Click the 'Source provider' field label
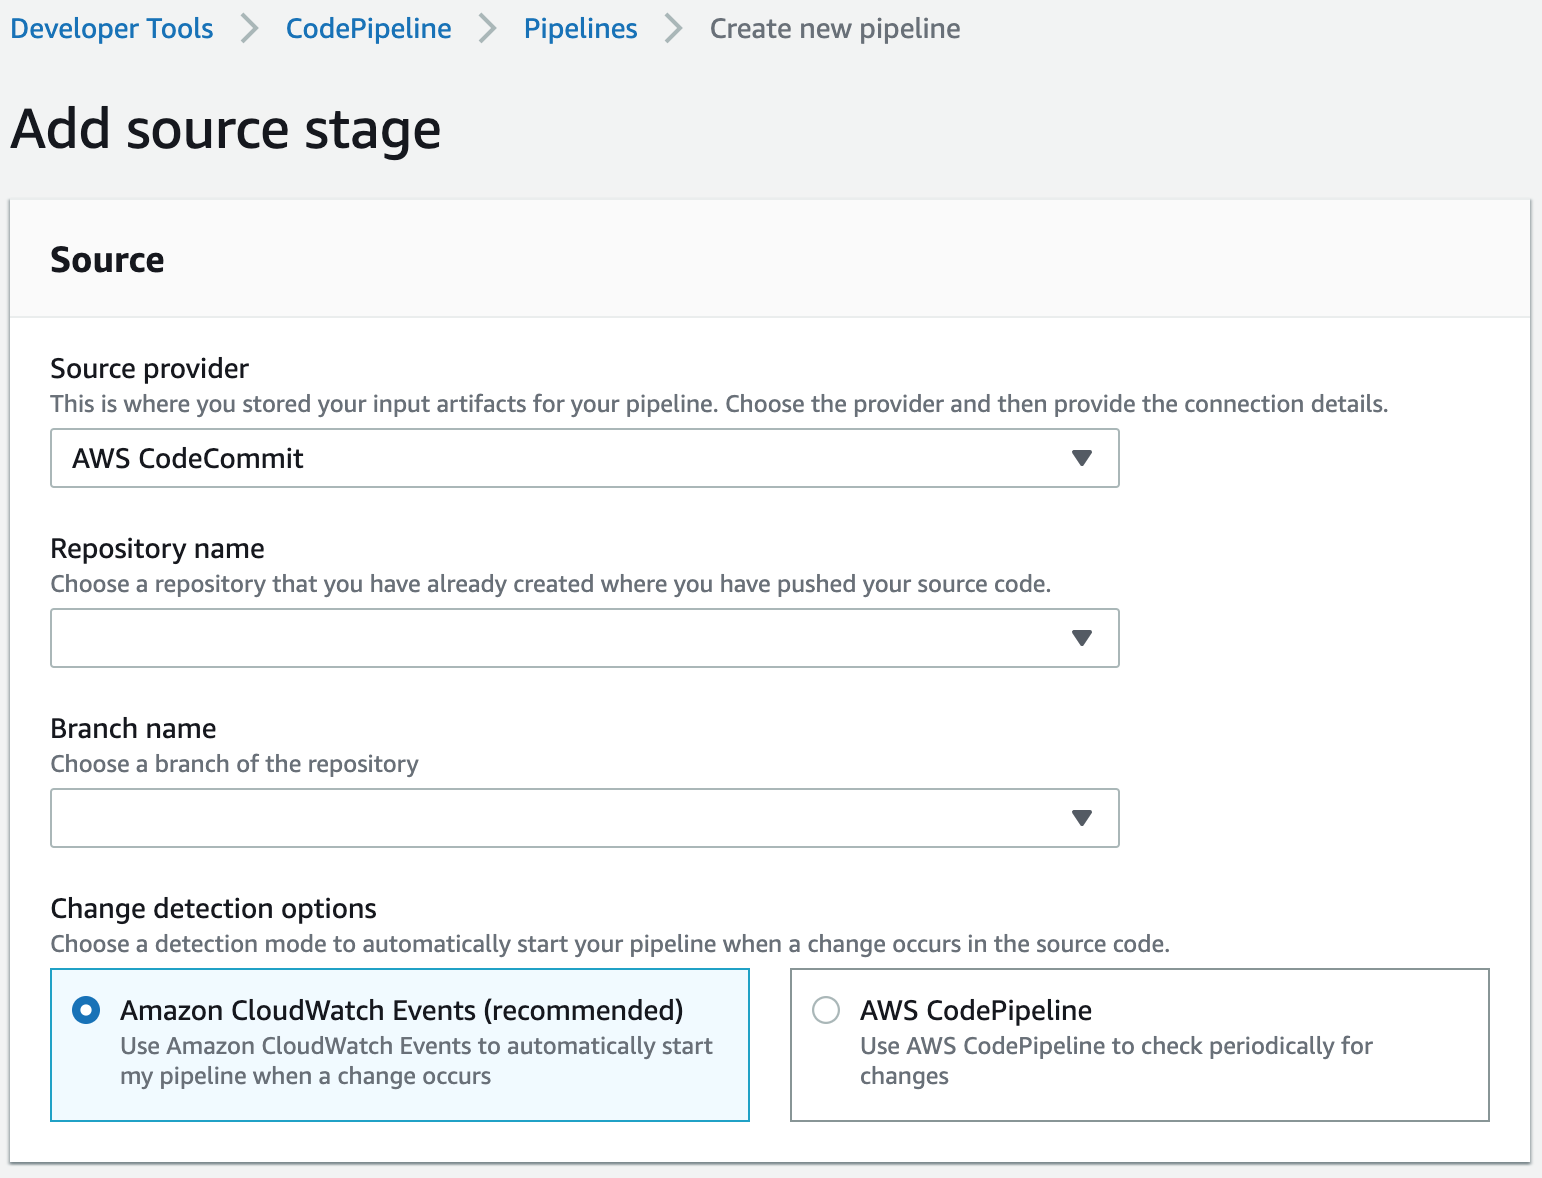This screenshot has width=1542, height=1178. pyautogui.click(x=150, y=369)
